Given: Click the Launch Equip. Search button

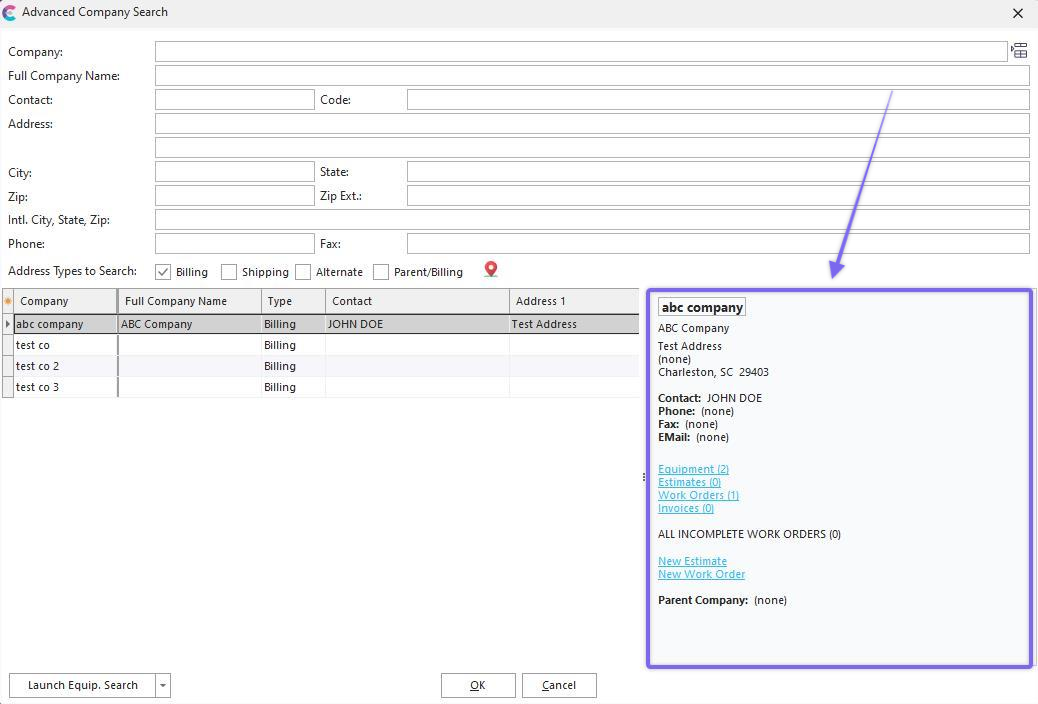Looking at the screenshot, I should 82,685.
